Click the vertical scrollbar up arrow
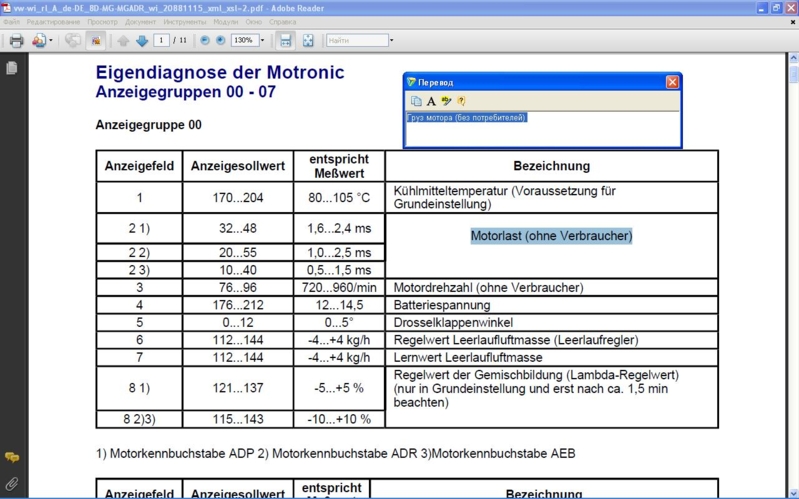 click(x=793, y=59)
